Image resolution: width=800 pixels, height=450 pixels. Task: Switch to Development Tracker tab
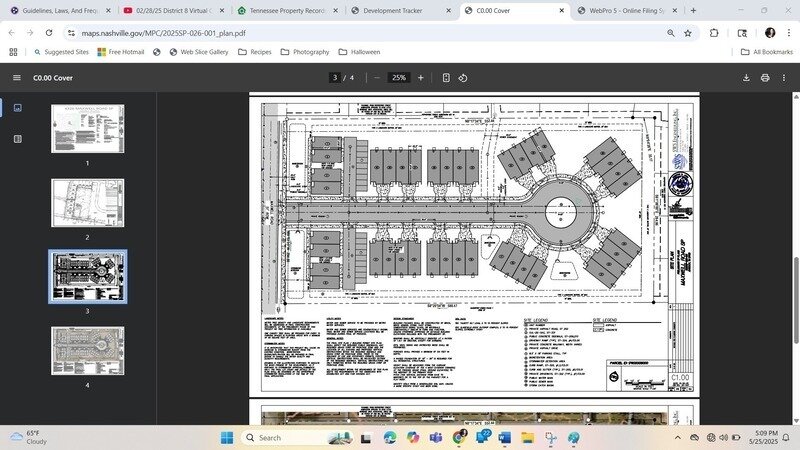point(398,10)
